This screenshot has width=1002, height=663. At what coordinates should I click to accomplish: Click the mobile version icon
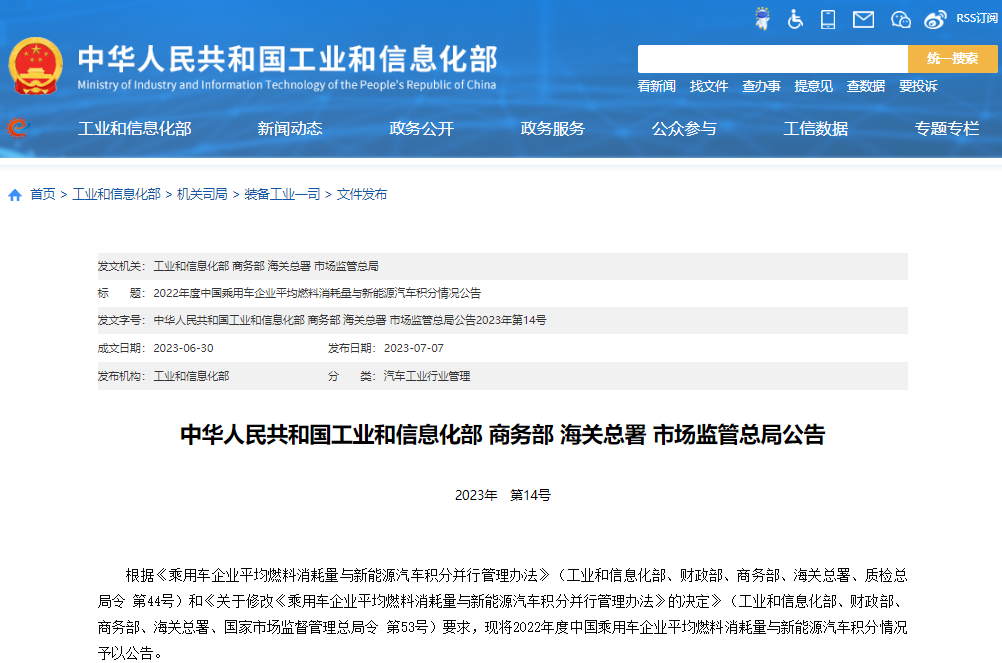(827, 18)
